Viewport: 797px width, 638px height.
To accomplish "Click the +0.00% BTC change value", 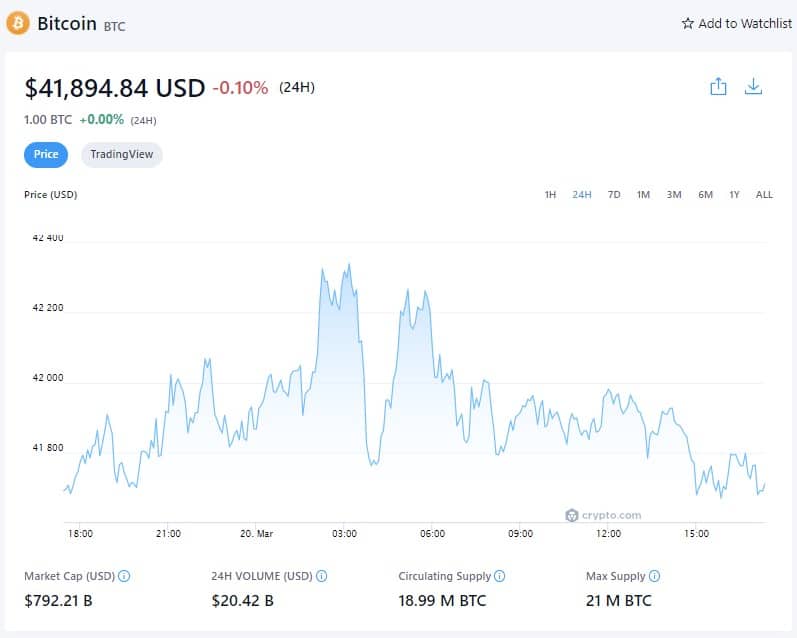I will tap(102, 120).
